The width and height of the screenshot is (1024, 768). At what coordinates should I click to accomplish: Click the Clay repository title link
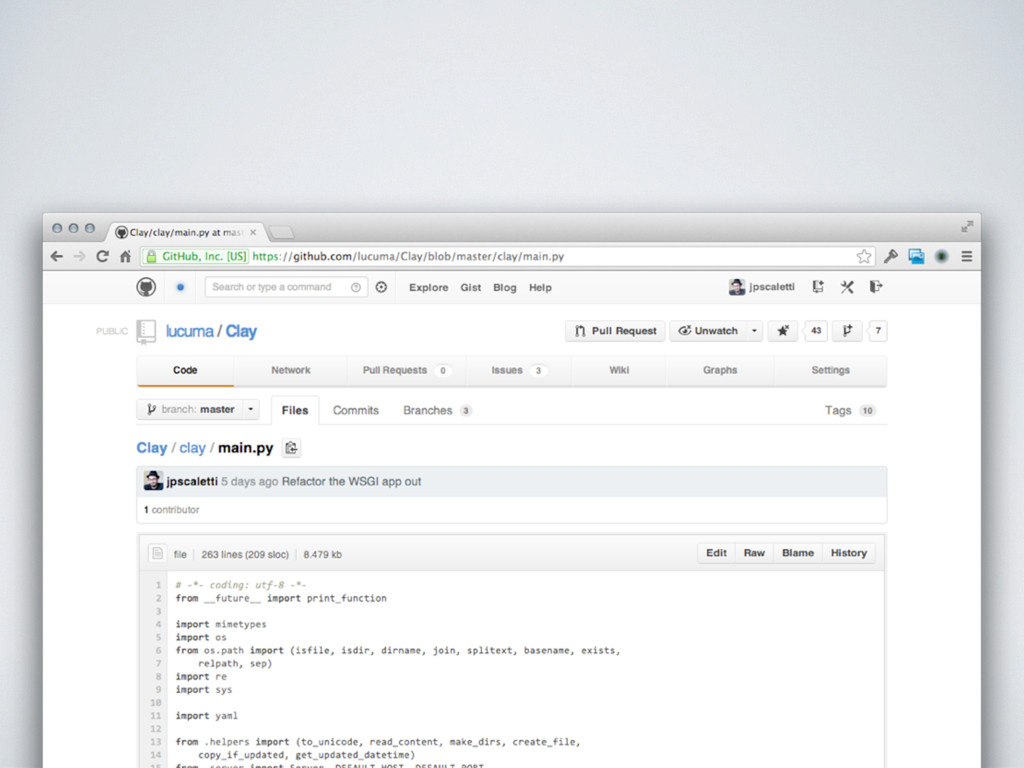click(x=241, y=331)
